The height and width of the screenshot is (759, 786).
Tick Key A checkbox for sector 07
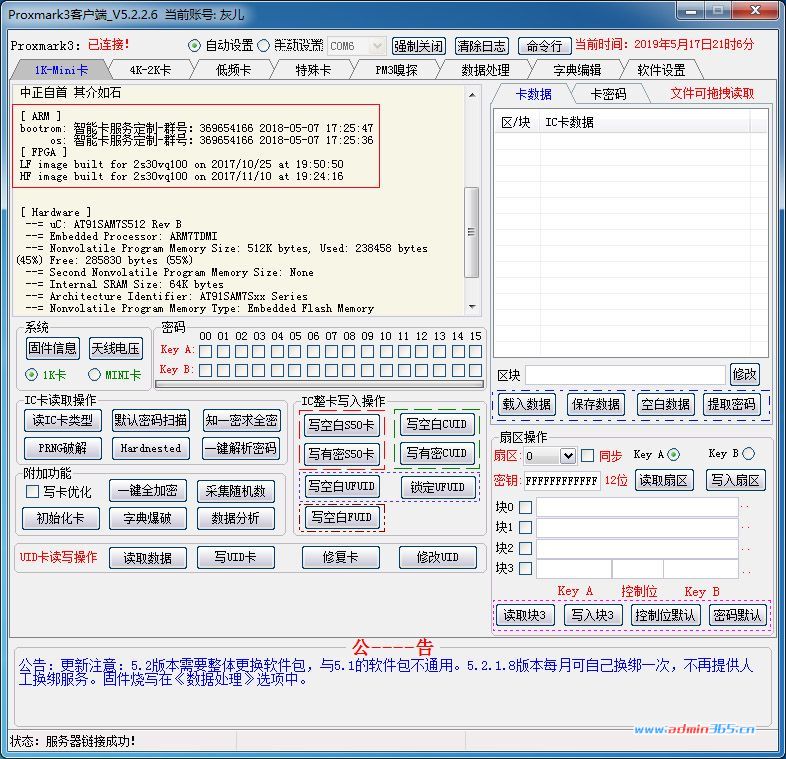click(x=331, y=351)
